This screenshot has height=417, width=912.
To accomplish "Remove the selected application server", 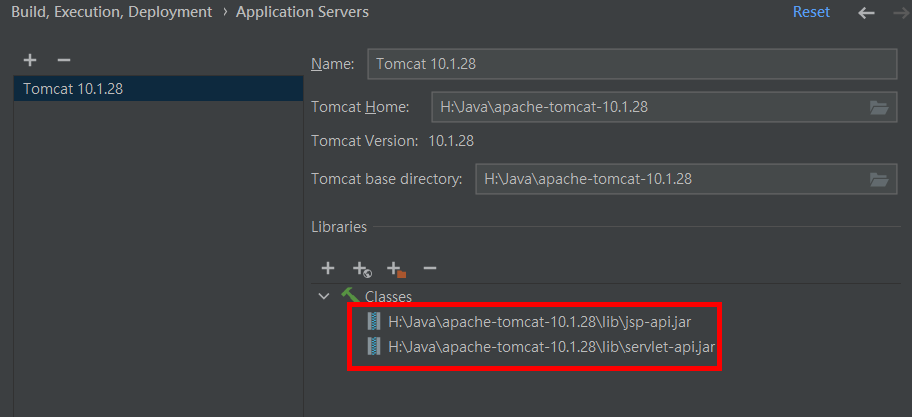I will tap(64, 60).
